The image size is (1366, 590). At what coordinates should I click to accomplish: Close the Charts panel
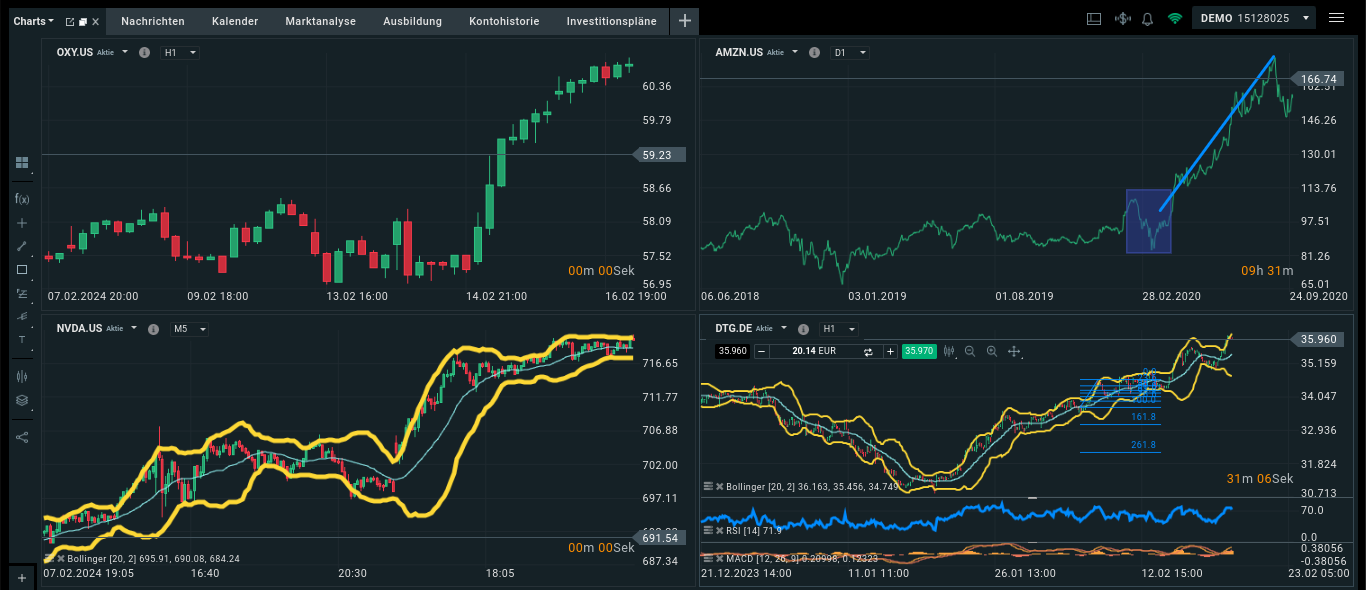click(96, 21)
